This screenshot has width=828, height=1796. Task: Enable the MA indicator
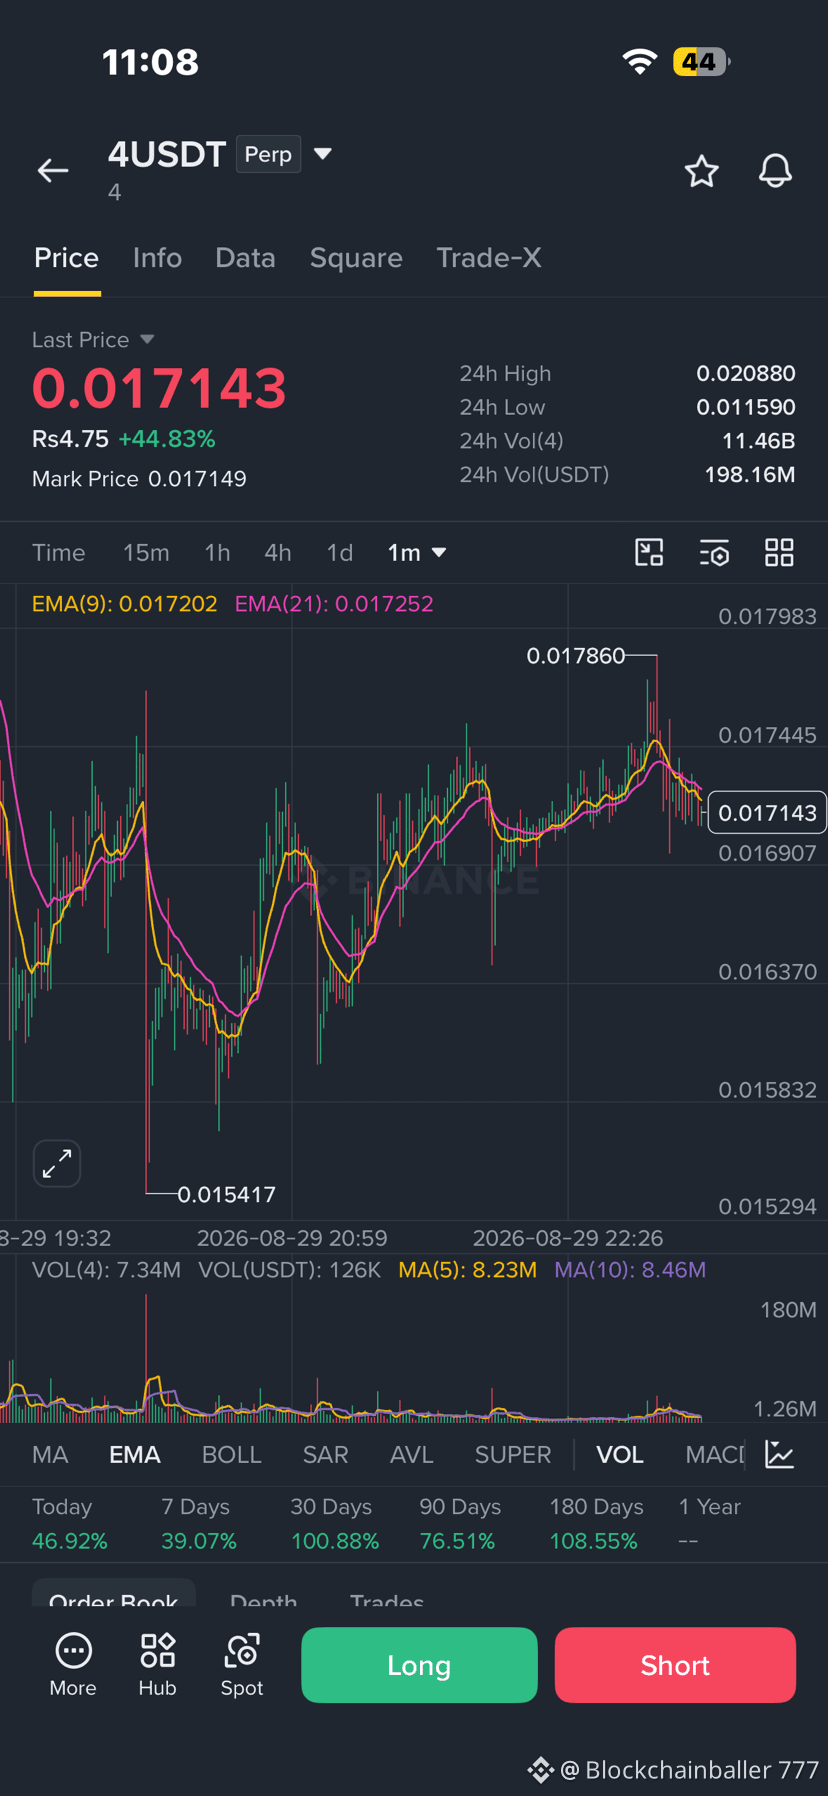coord(50,1454)
